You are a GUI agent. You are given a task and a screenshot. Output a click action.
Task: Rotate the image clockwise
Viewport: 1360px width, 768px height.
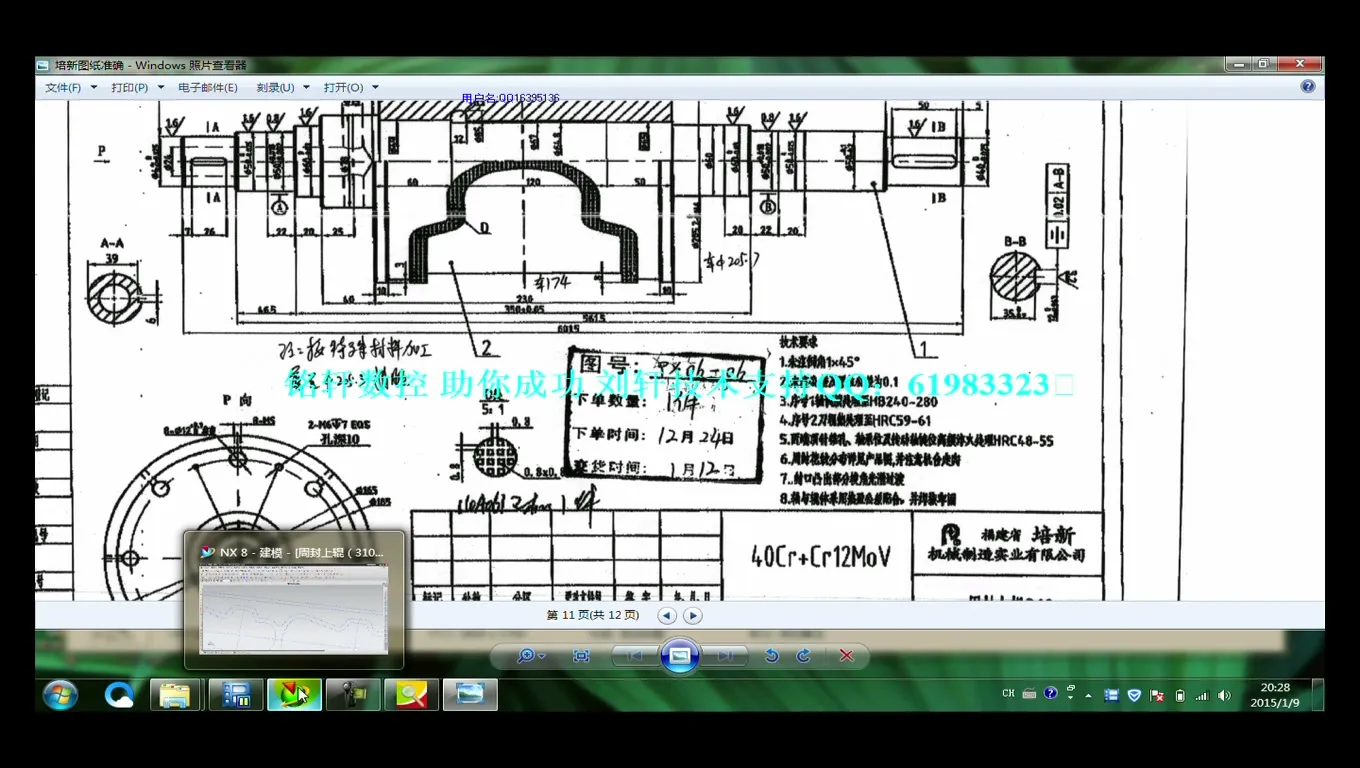point(803,656)
